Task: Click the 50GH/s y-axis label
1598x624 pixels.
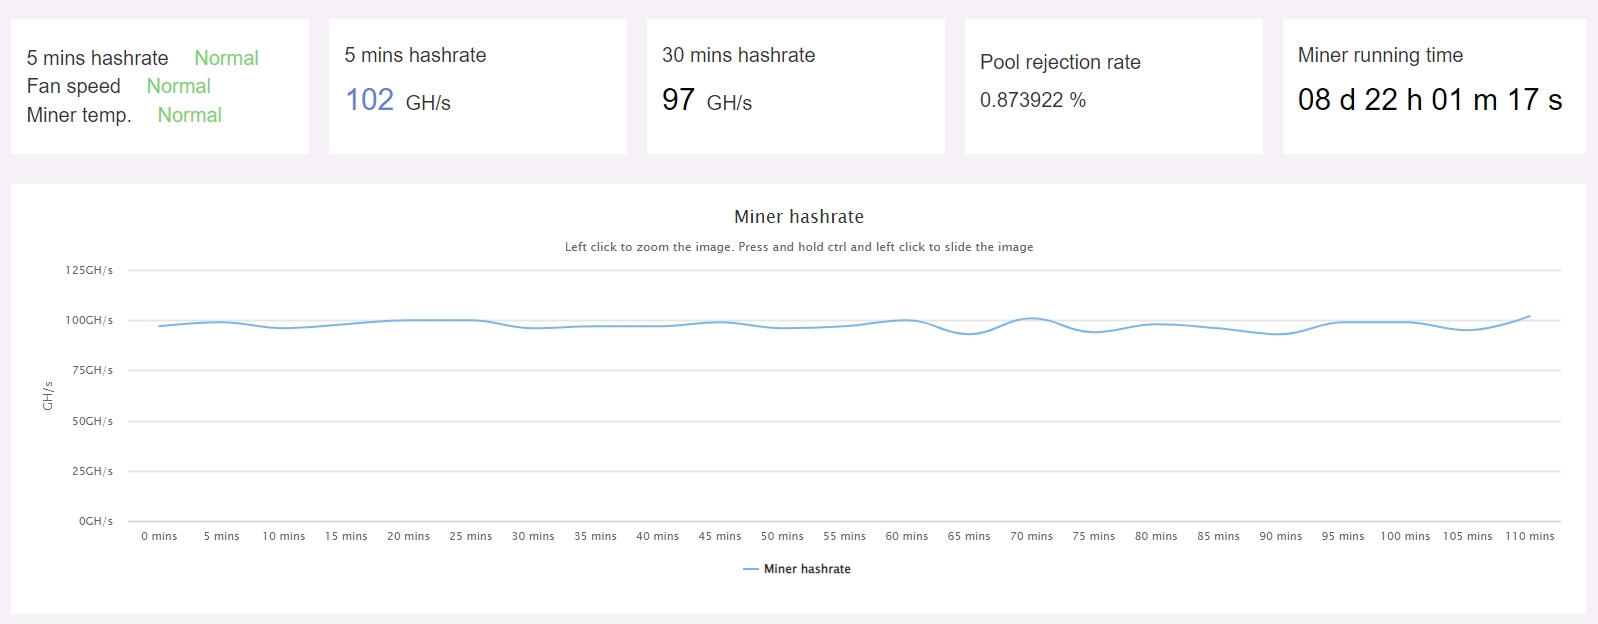Action: tap(92, 422)
